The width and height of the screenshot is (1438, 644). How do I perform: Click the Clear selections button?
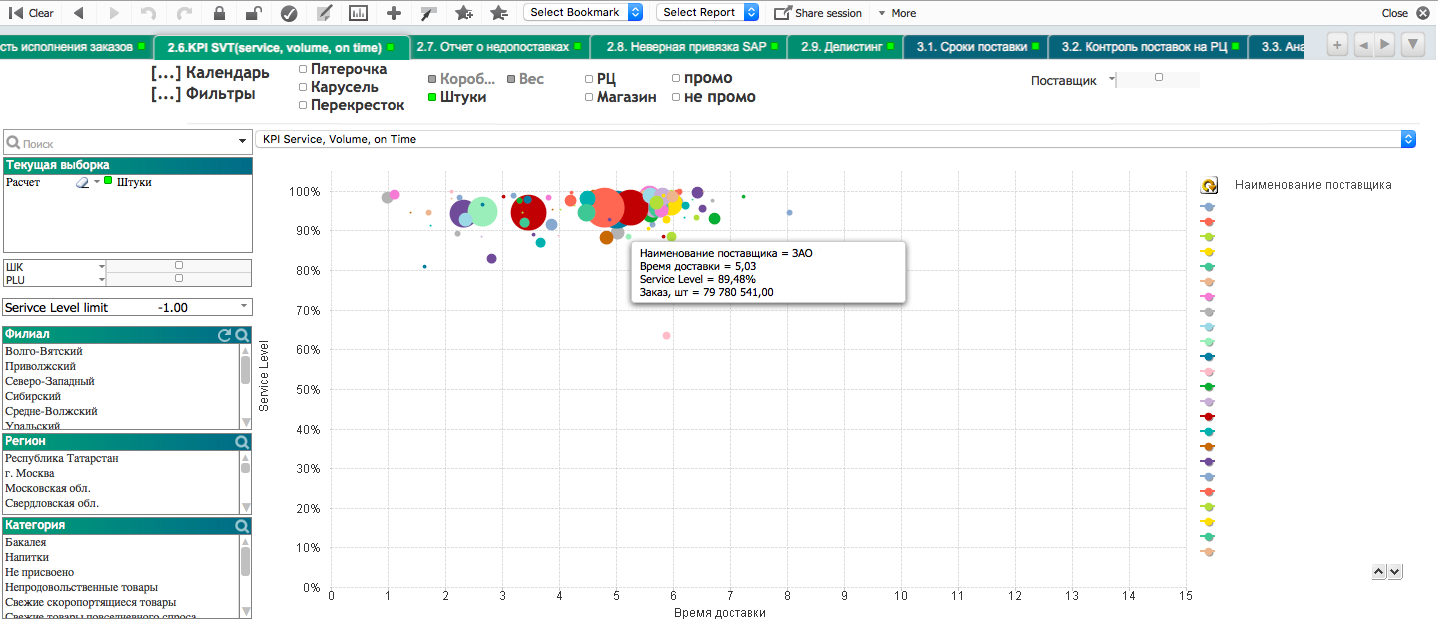click(x=32, y=13)
